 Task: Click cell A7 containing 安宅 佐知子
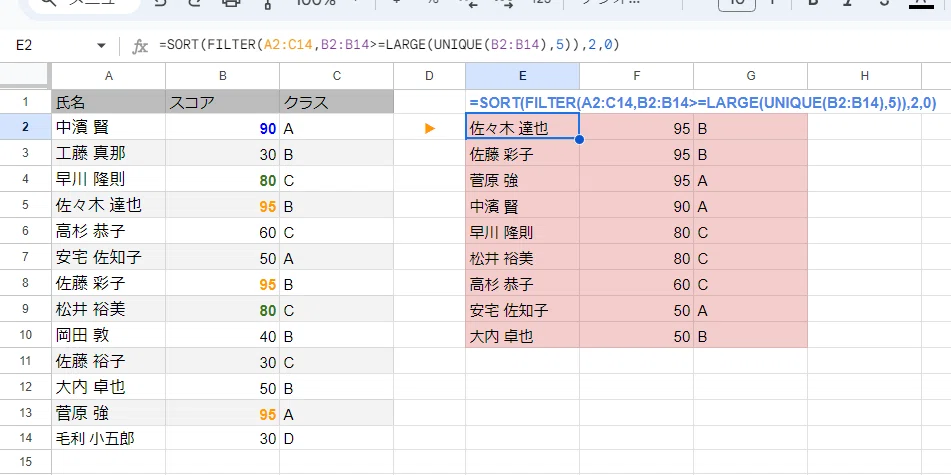[x=109, y=258]
